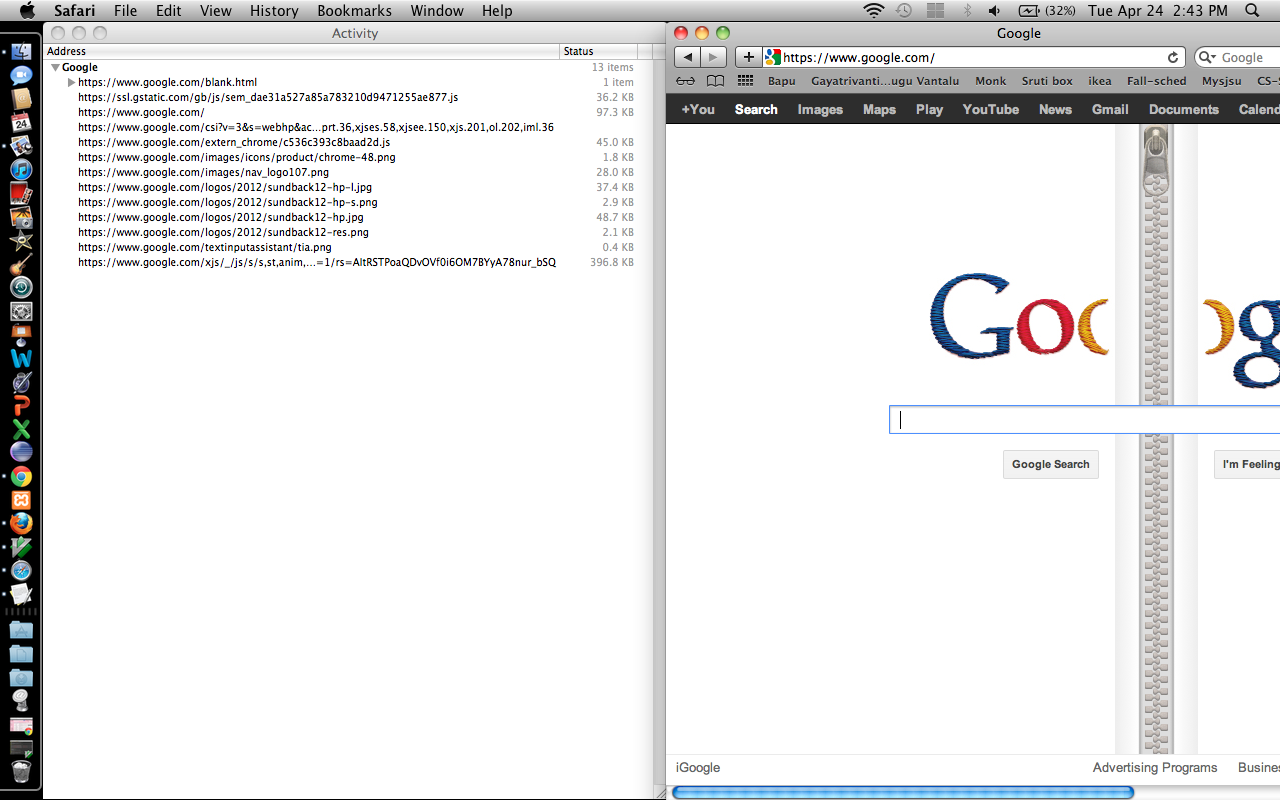1280x800 pixels.
Task: Open Maps in Google navigation bar
Action: click(x=879, y=109)
